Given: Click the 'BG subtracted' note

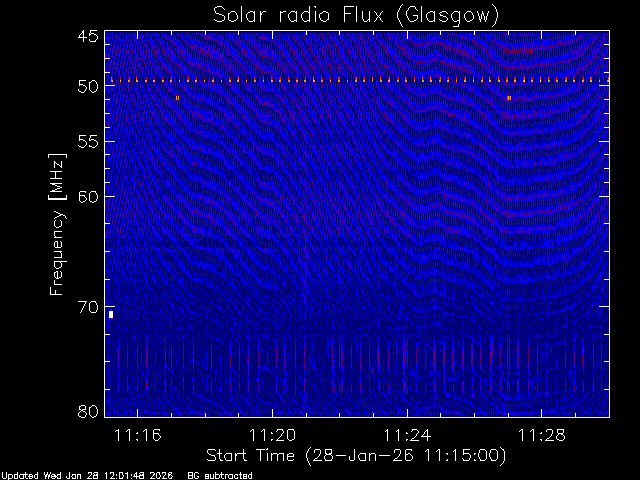Looking at the screenshot, I should (x=220, y=476).
